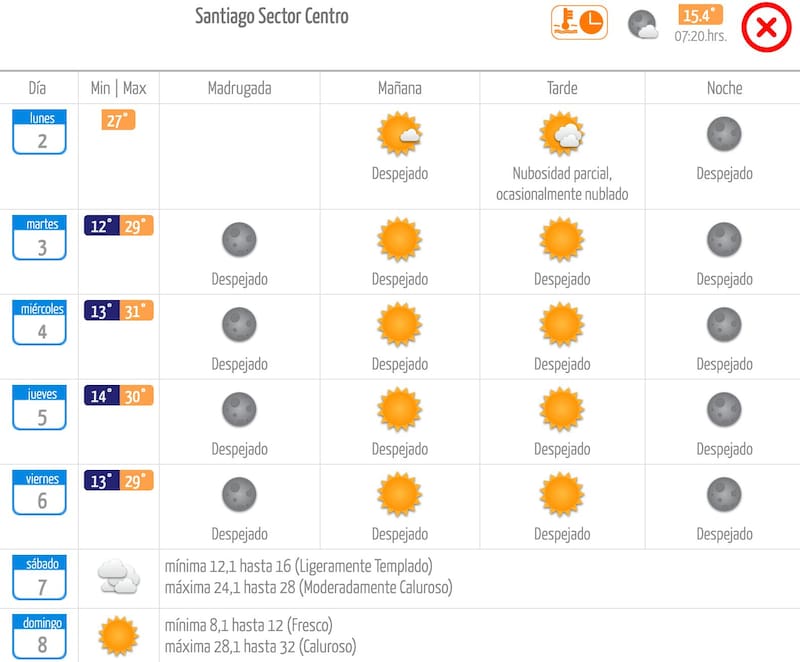Click the Tarde column header

click(x=562, y=88)
